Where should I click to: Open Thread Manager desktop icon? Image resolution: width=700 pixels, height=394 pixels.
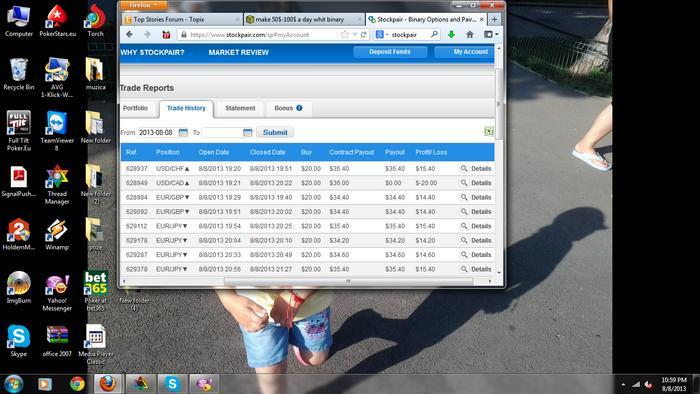click(x=57, y=185)
